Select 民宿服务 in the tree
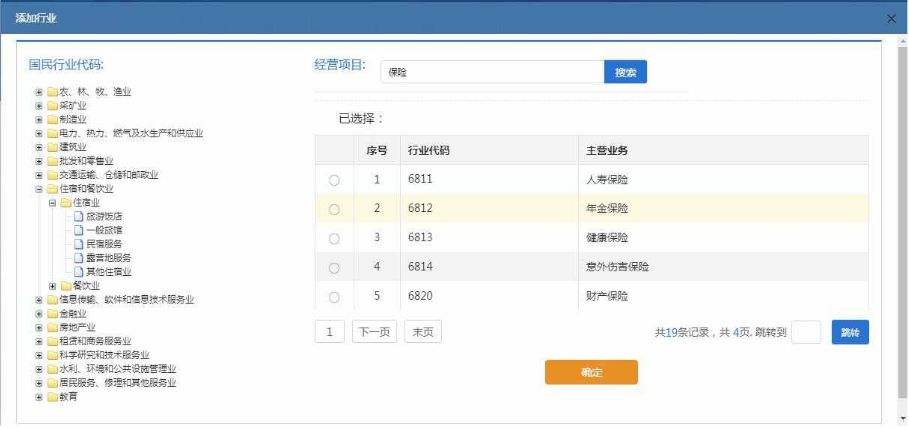 click(104, 244)
